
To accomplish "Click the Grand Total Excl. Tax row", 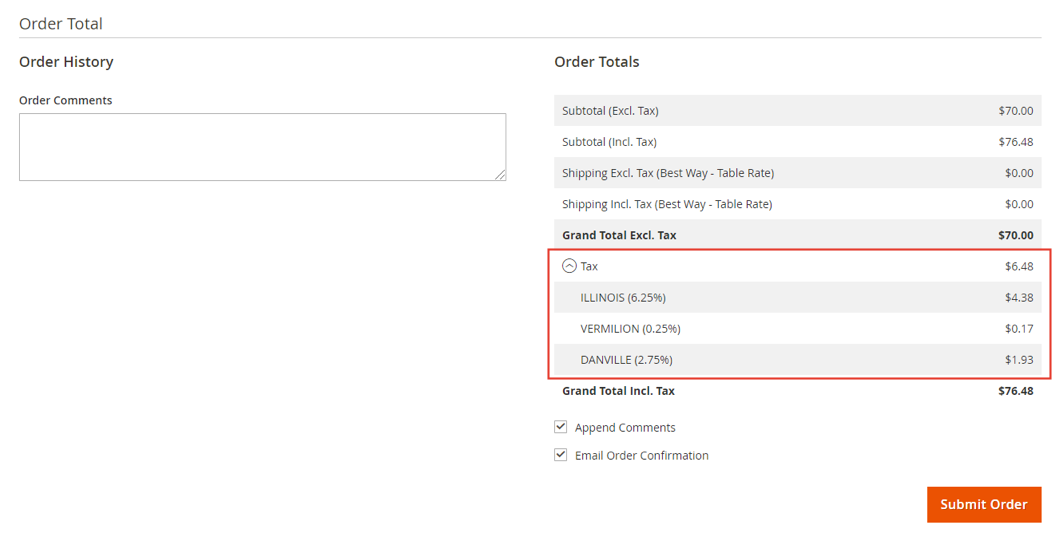I will 798,234.
